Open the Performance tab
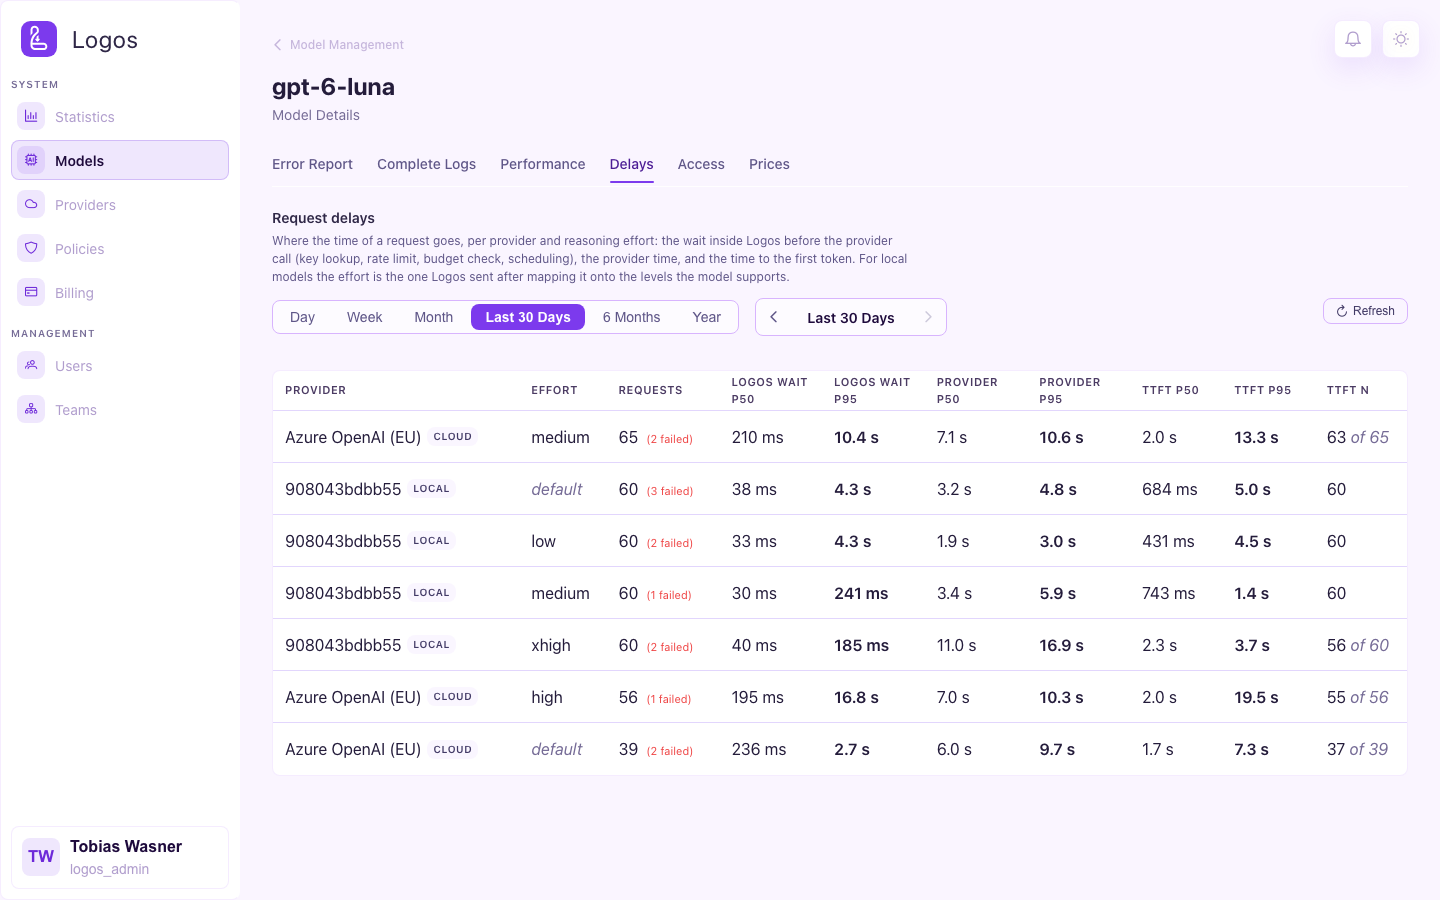This screenshot has height=900, width=1440. [543, 164]
